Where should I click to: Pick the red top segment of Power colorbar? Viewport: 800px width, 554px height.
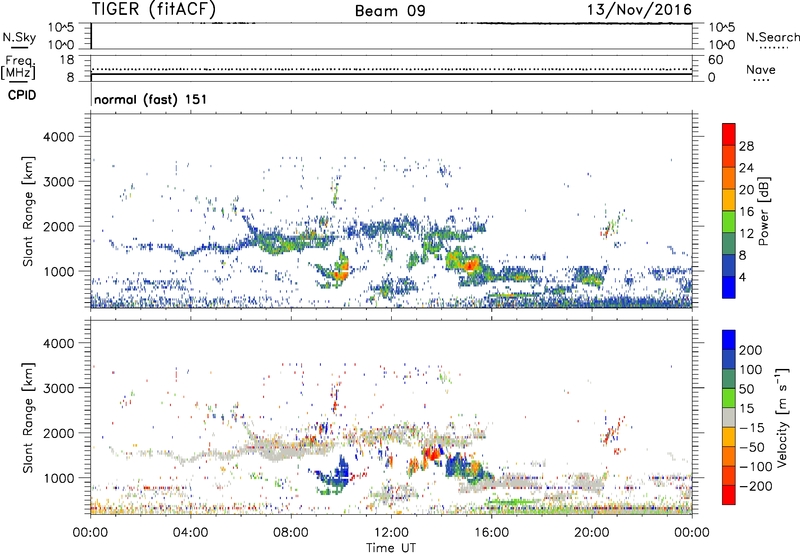tap(729, 135)
